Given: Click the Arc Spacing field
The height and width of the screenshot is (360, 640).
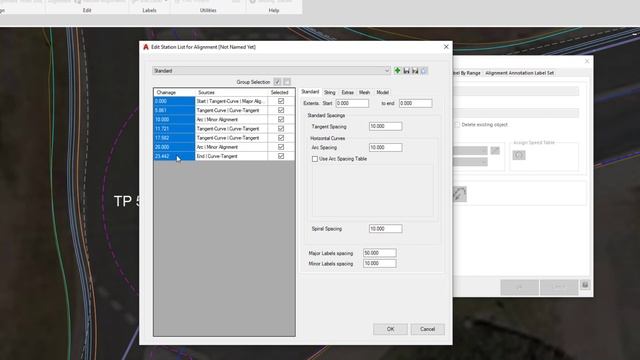Looking at the screenshot, I should 385,147.
